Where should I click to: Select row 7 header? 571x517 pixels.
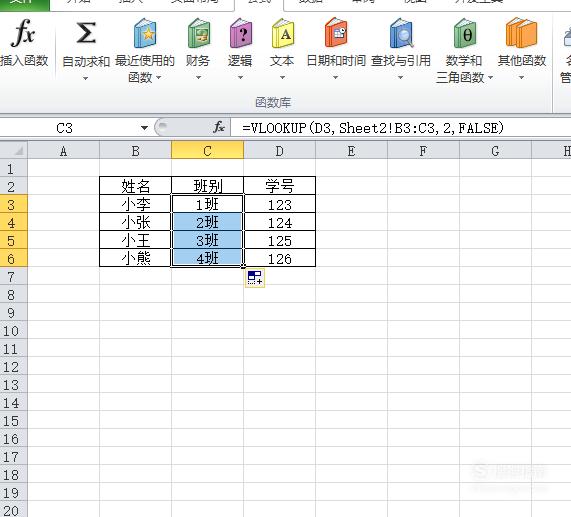coord(13,276)
